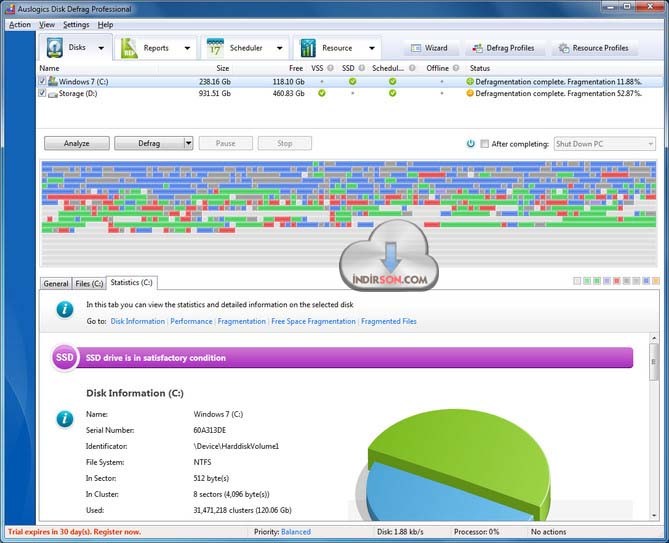Sort disks by the Size column header
This screenshot has width=669, height=543.
coord(222,68)
